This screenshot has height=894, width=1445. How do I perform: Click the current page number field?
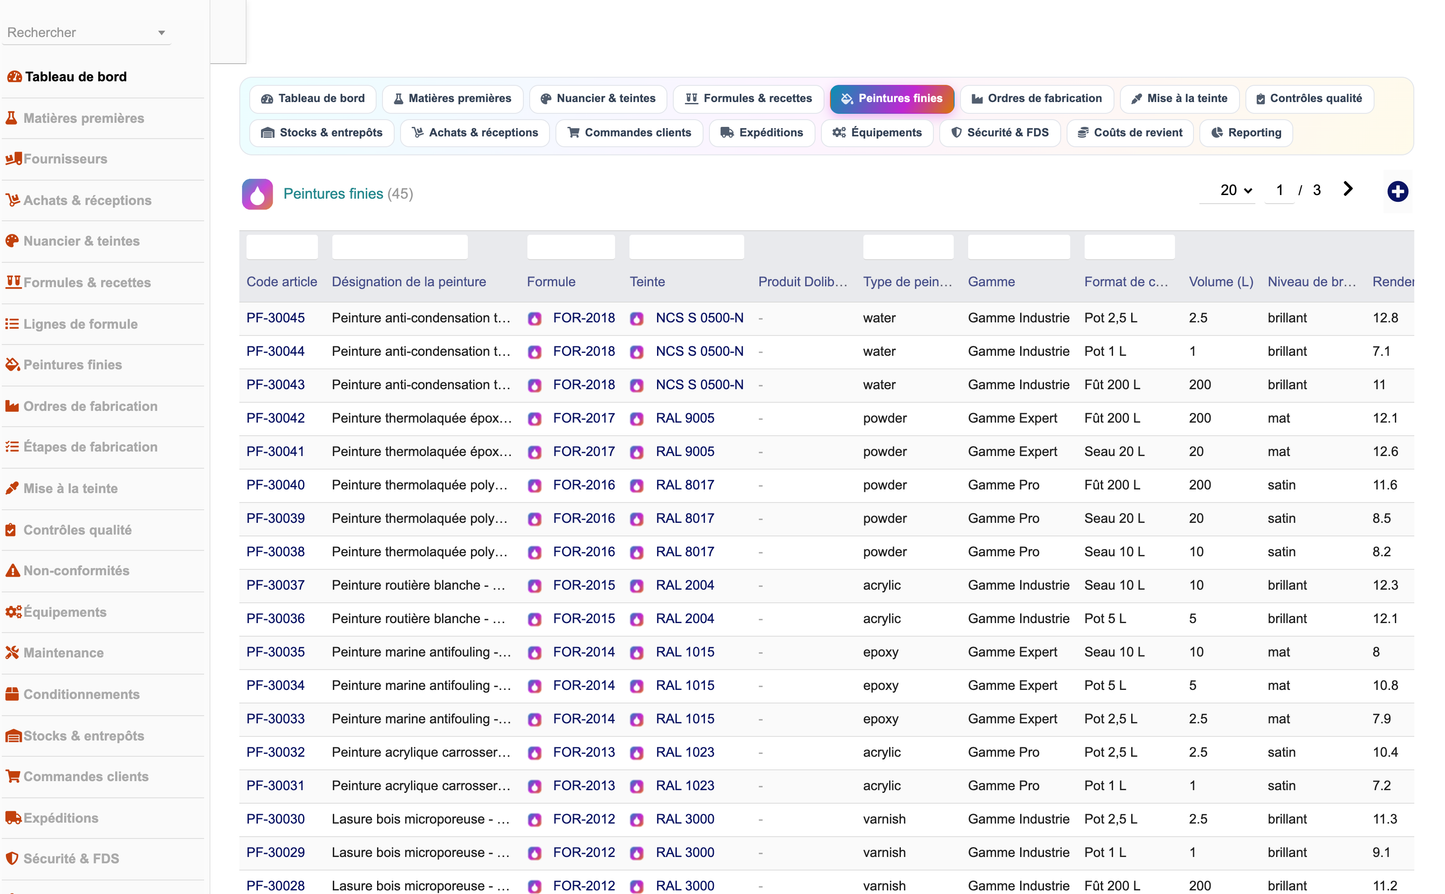pos(1280,190)
